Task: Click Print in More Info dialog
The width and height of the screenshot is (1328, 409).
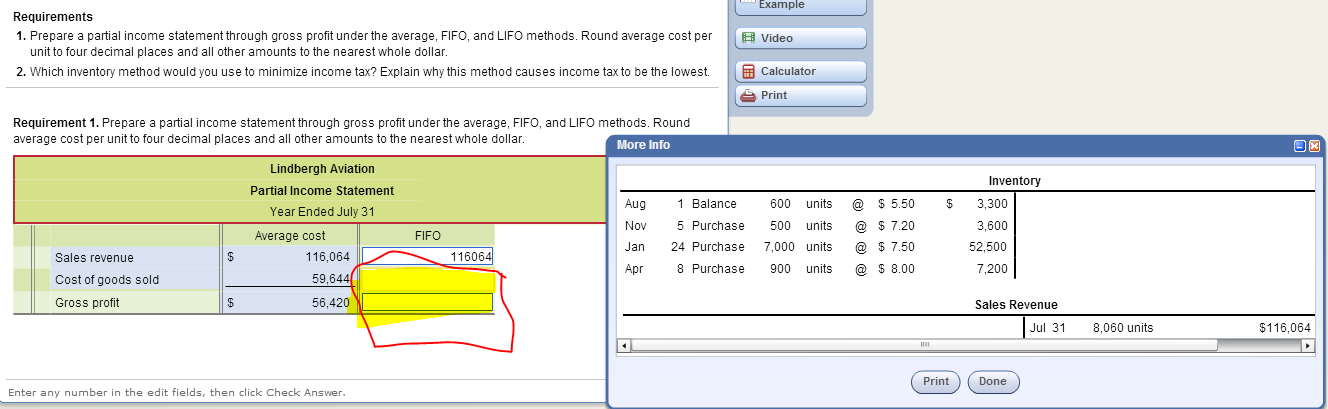Action: pos(936,381)
